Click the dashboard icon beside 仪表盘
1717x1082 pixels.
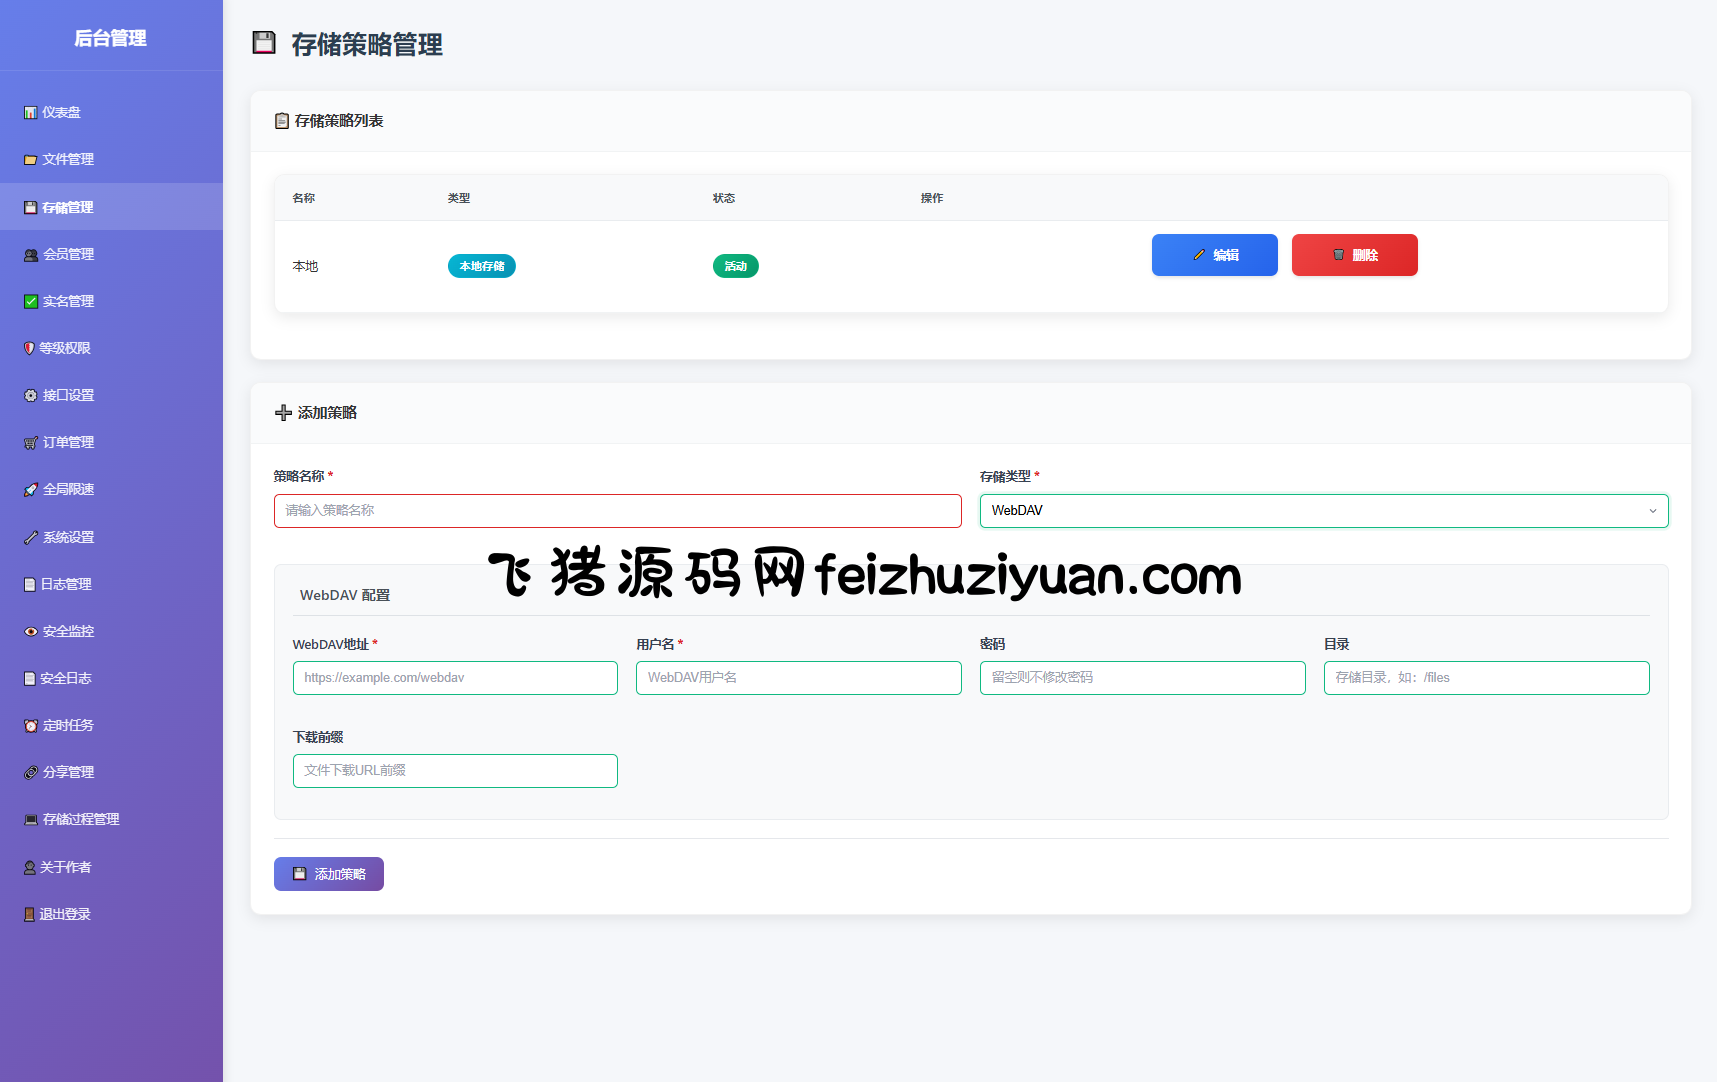pos(30,113)
